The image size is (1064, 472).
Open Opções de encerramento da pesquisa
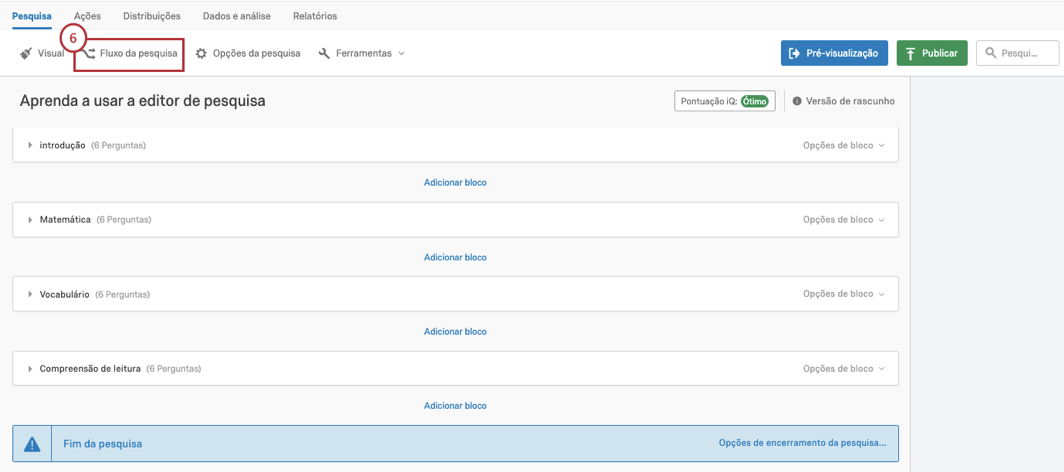[802, 443]
